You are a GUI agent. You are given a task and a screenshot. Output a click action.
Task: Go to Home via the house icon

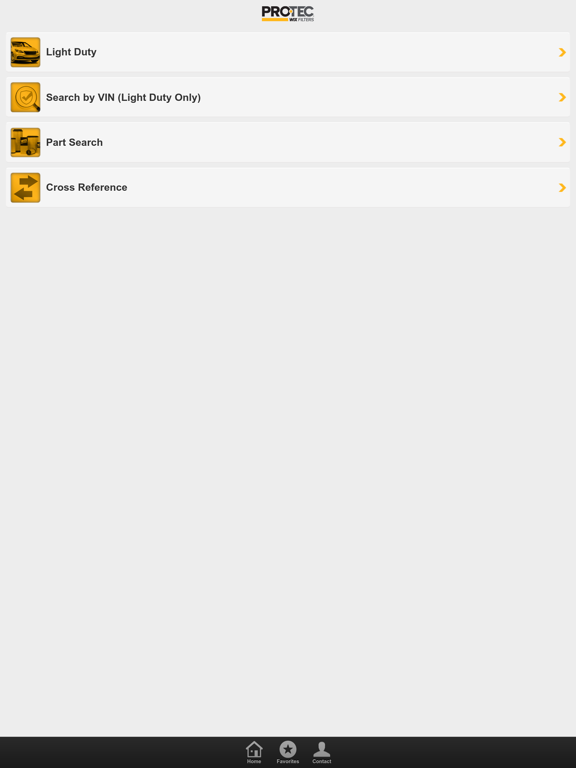254,749
